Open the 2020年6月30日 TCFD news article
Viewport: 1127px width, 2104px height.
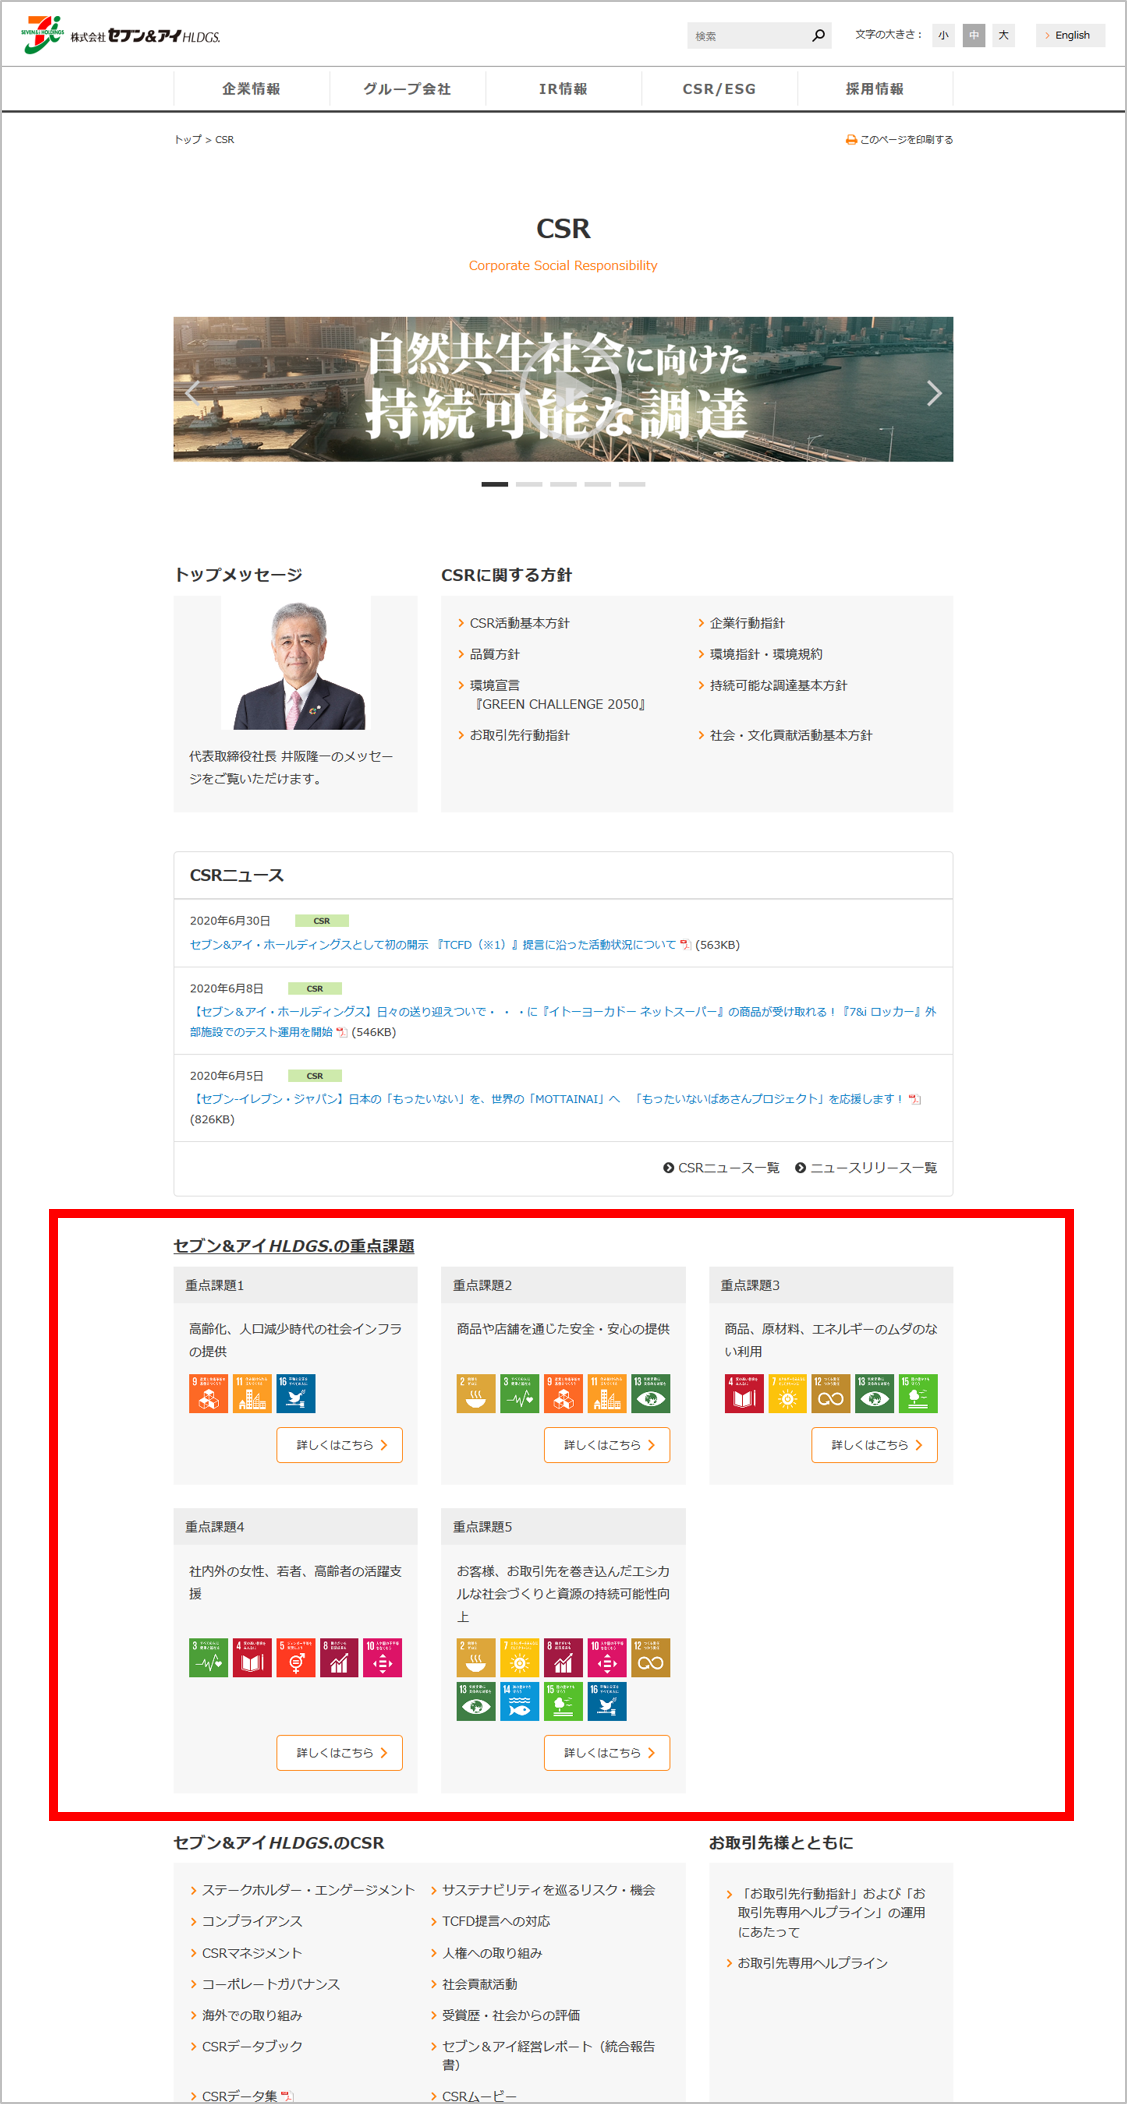point(432,945)
